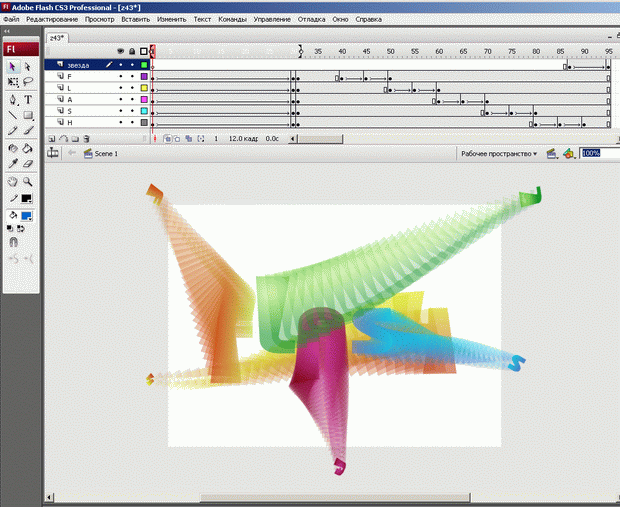Image resolution: width=620 pixels, height=507 pixels.
Task: Open Modify Onion Markers menu
Action: (x=201, y=139)
